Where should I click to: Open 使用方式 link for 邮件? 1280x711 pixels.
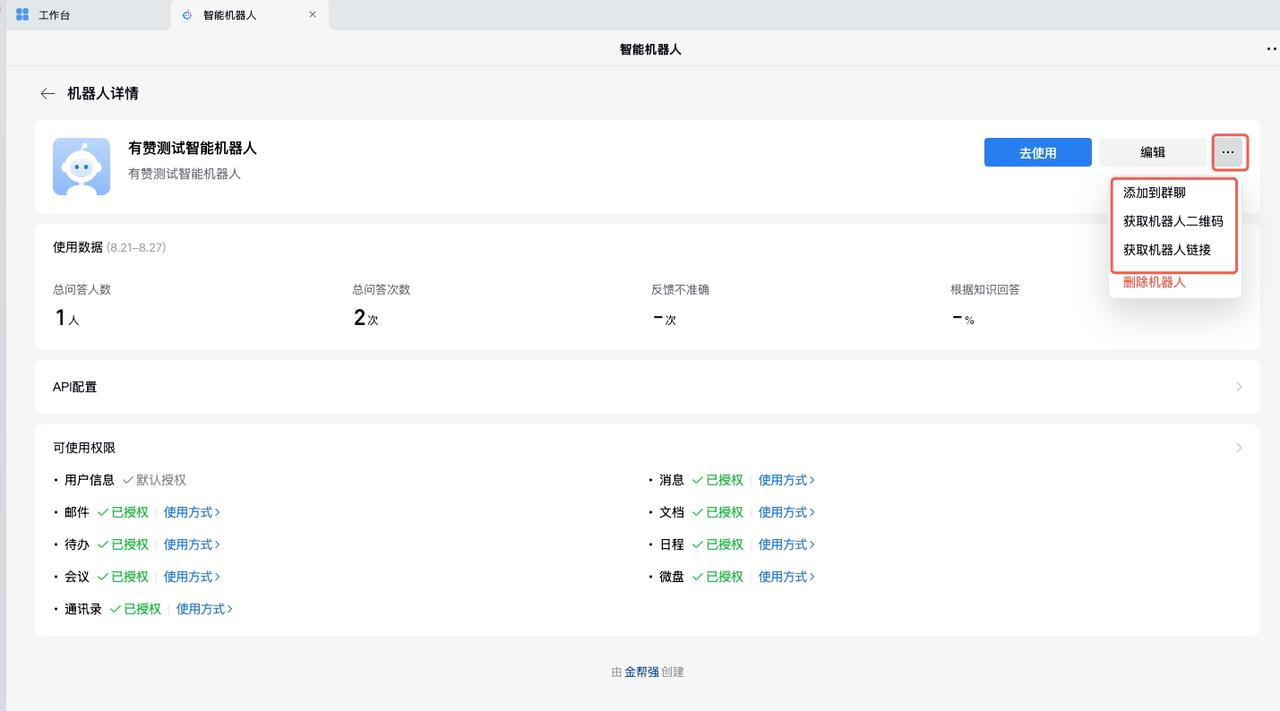pos(192,512)
